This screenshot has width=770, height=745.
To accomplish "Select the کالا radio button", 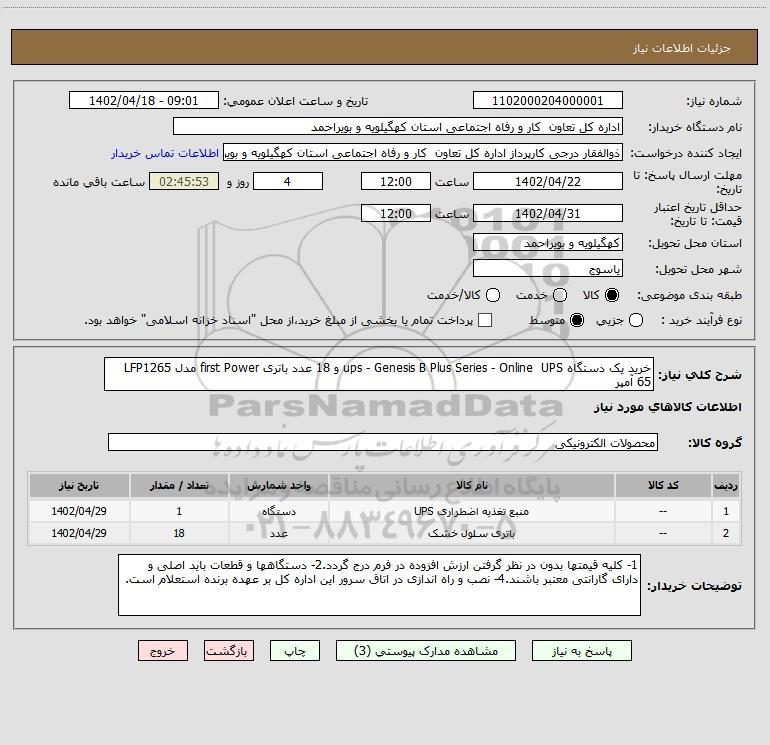I will 612,295.
